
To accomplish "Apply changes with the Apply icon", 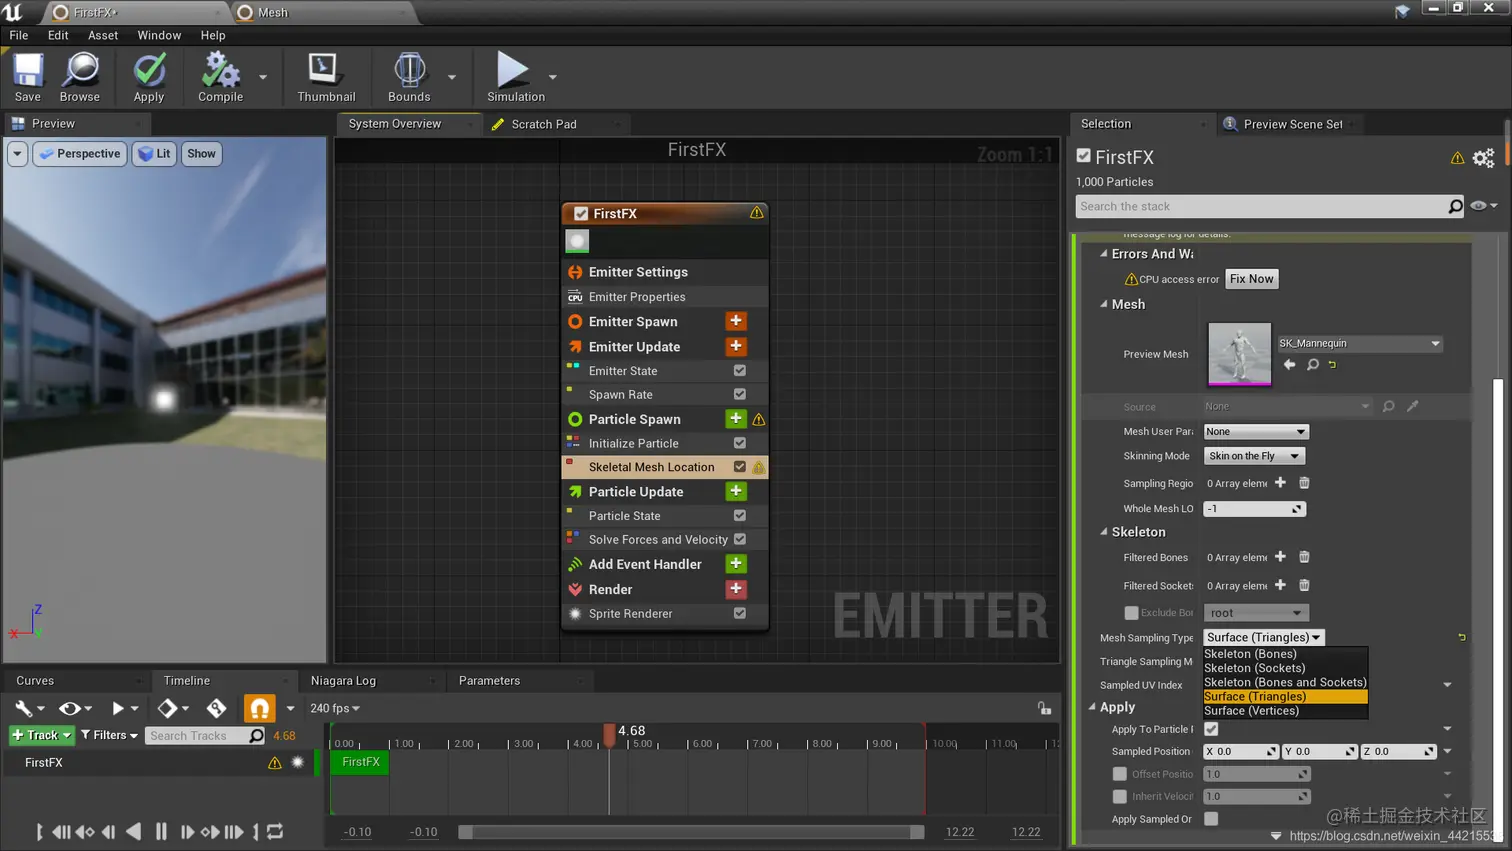I will [x=149, y=77].
